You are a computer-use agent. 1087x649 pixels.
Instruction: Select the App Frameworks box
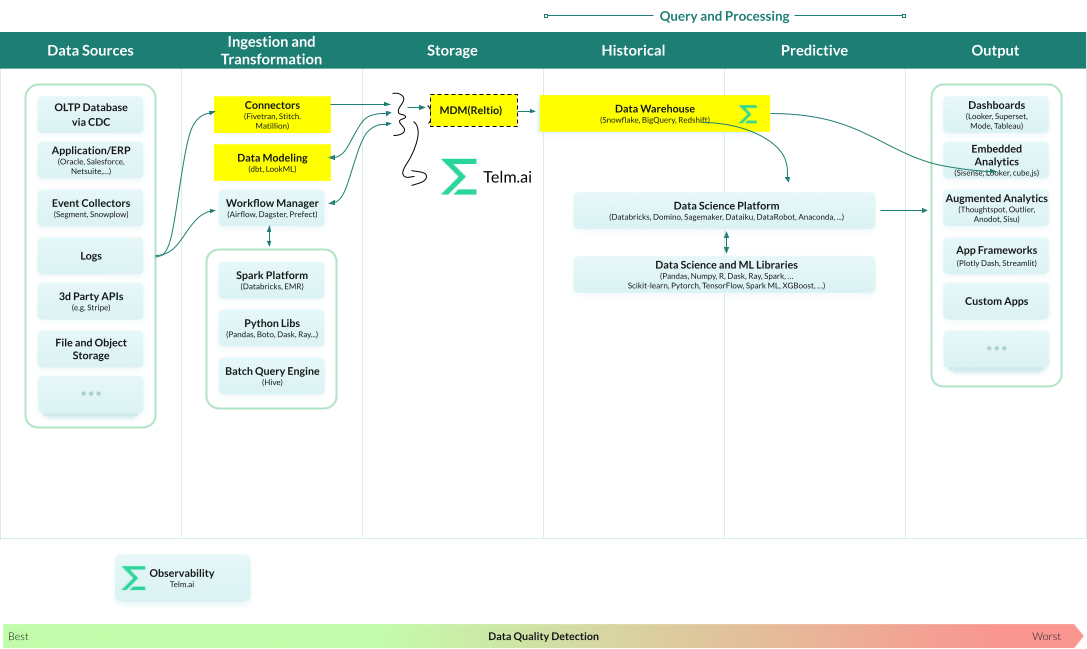pos(996,256)
